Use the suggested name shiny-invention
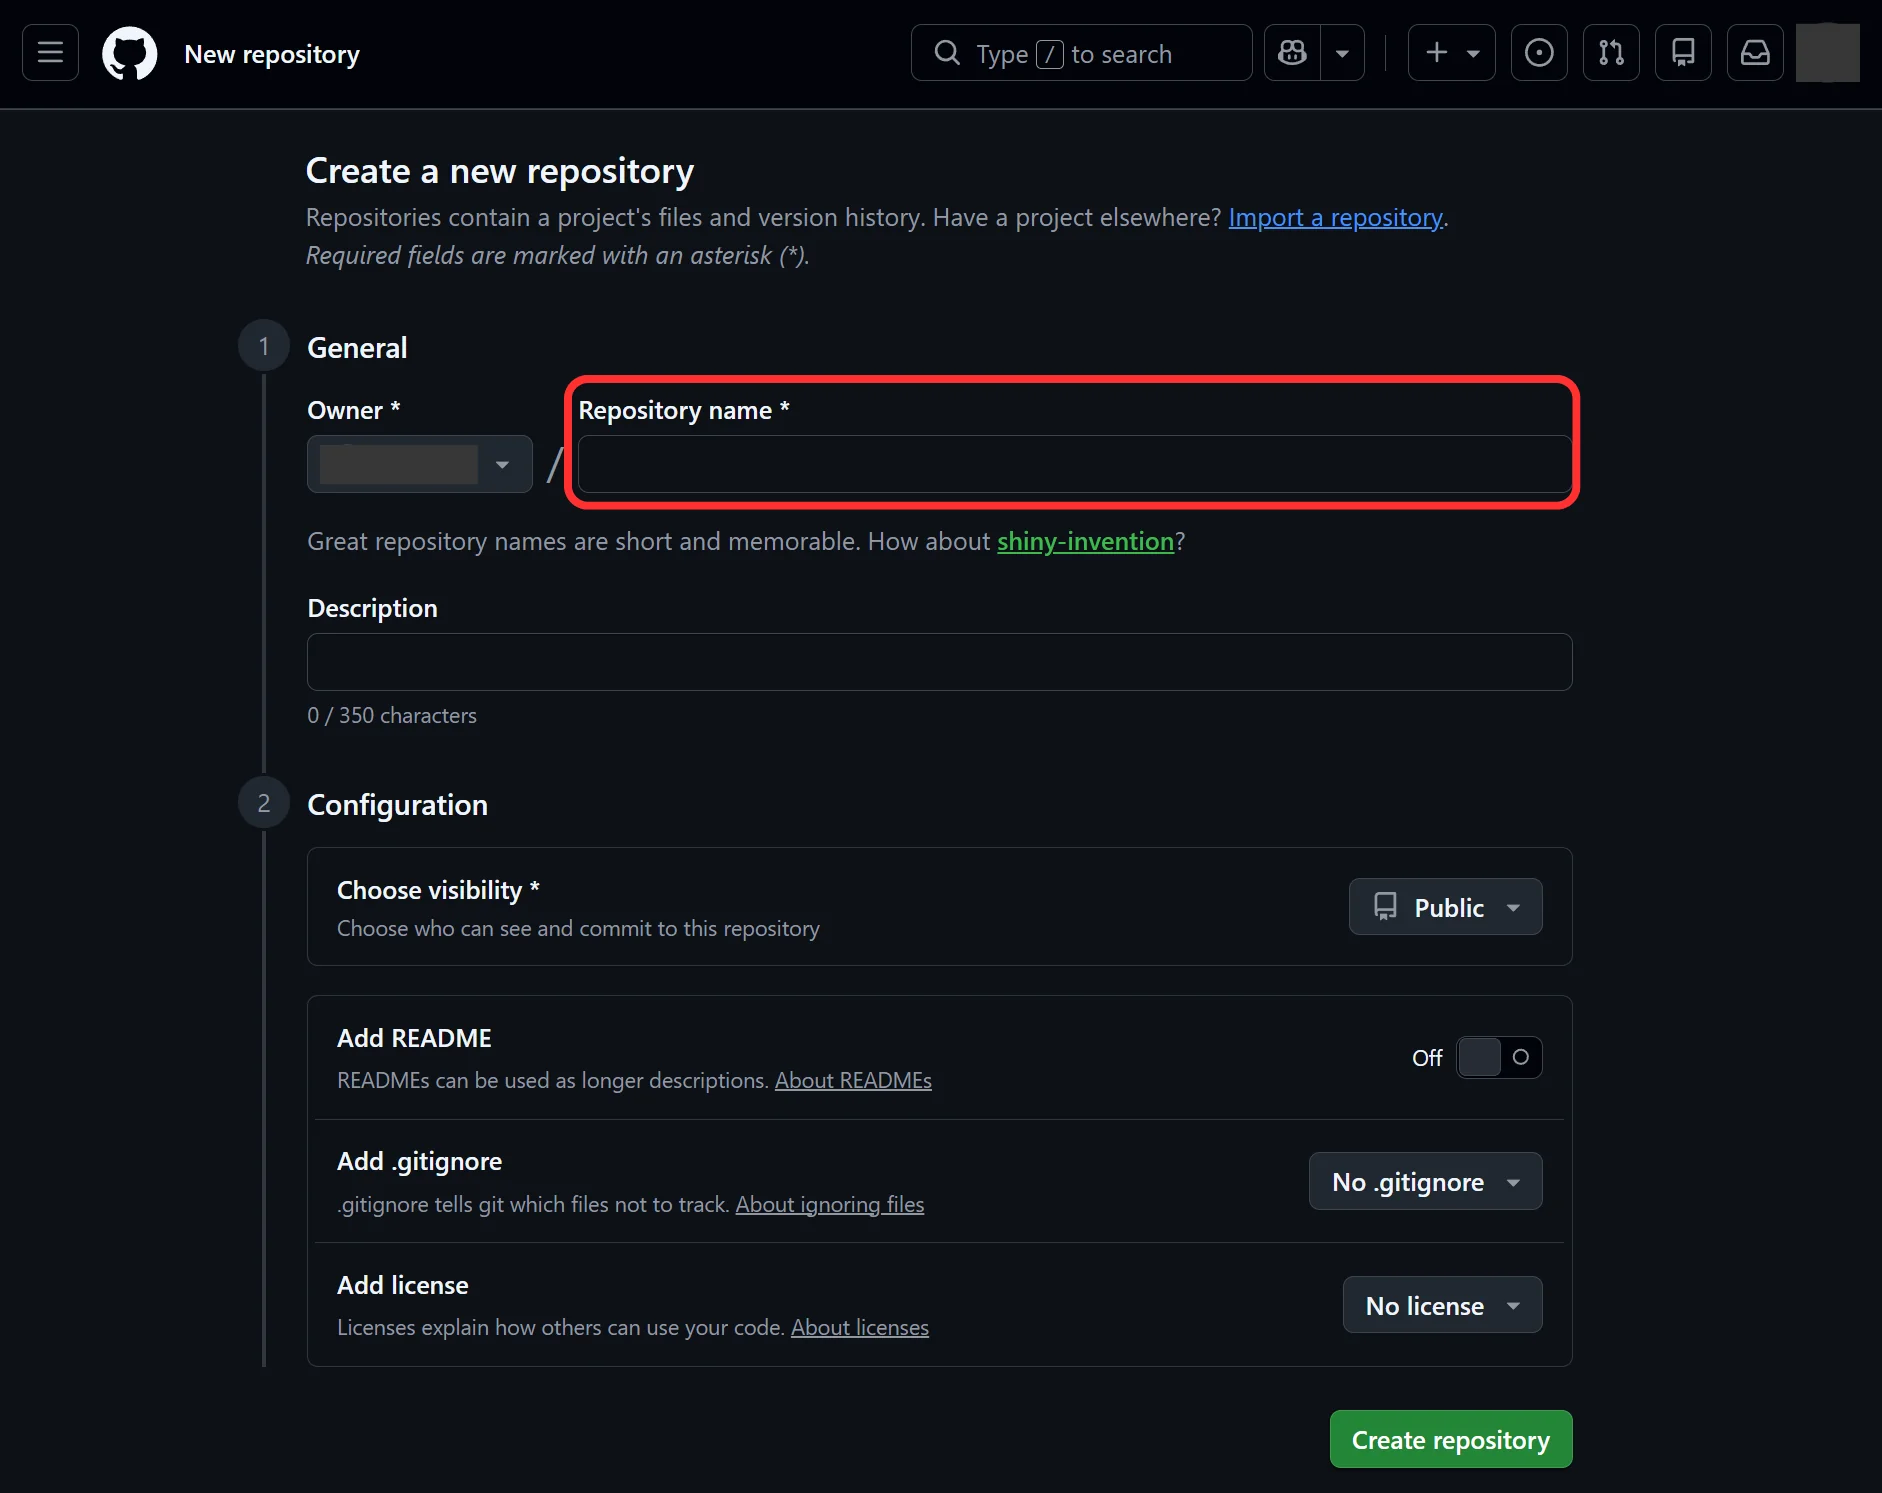This screenshot has width=1882, height=1493. (1085, 541)
